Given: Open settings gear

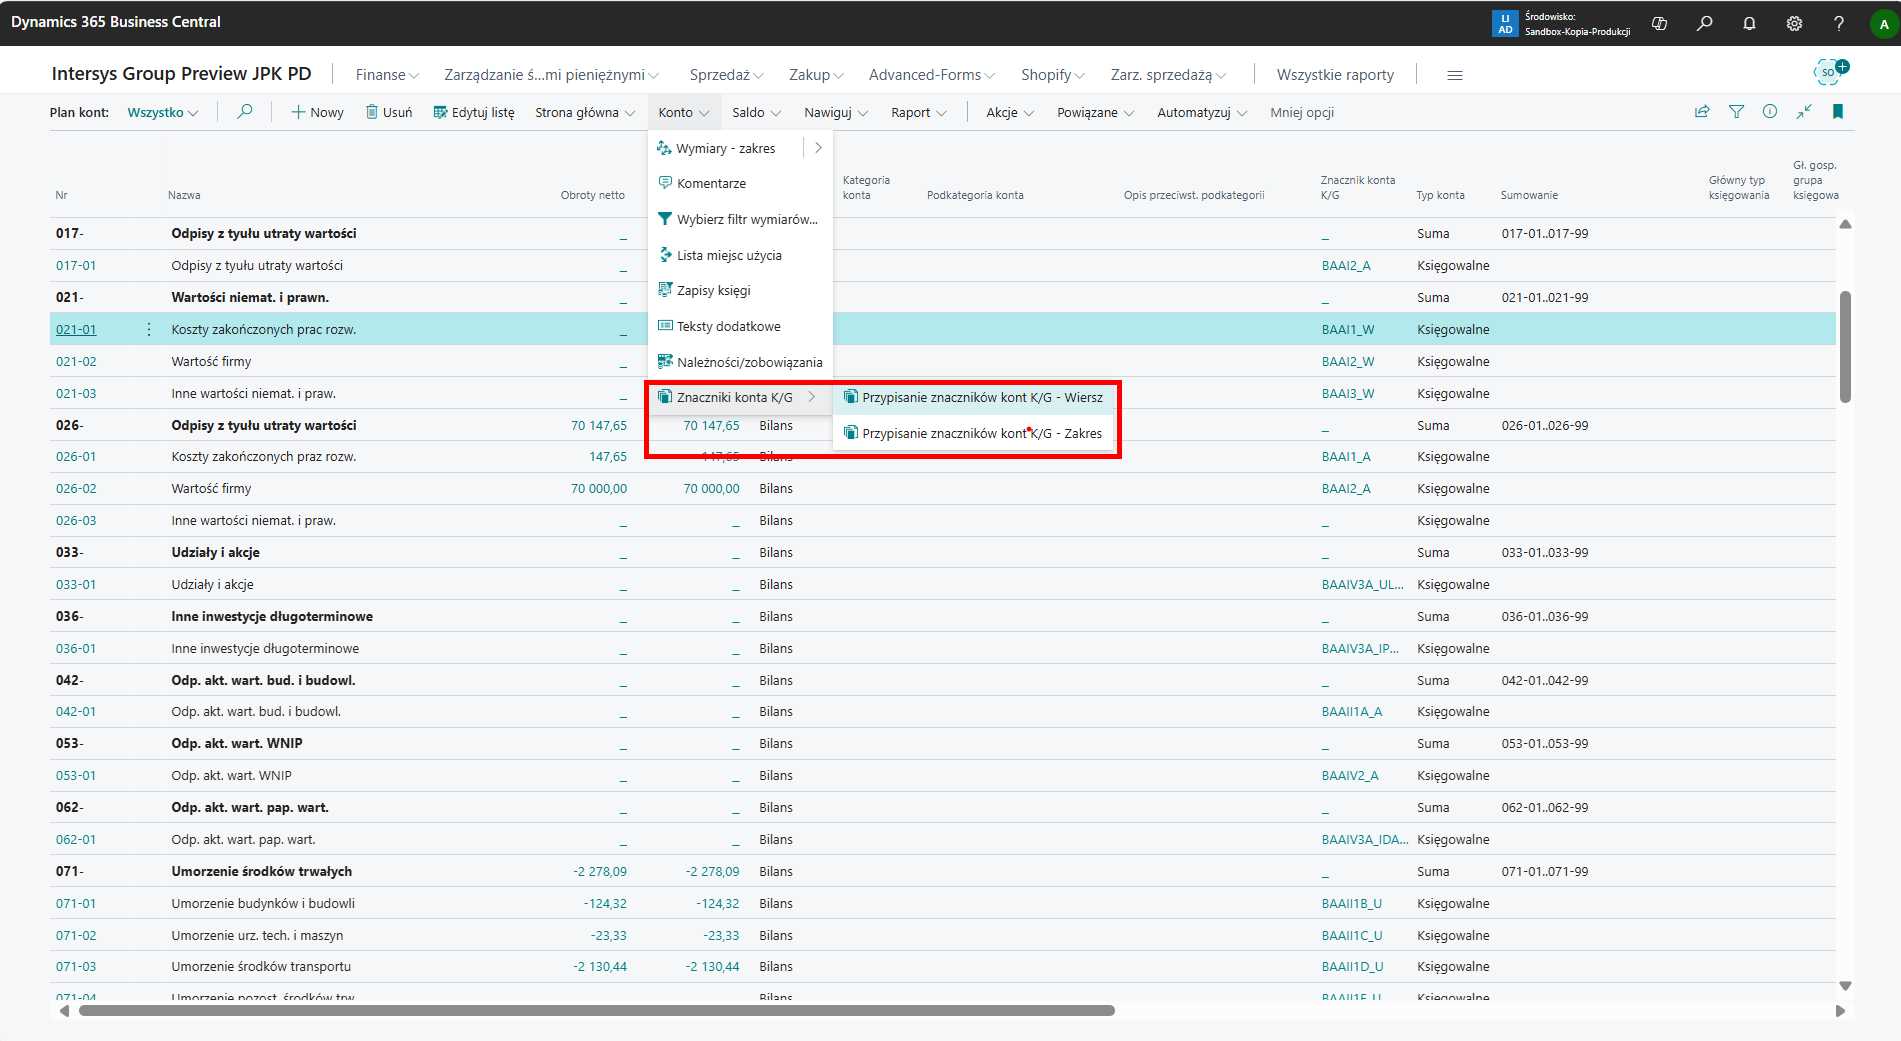Looking at the screenshot, I should (1794, 23).
